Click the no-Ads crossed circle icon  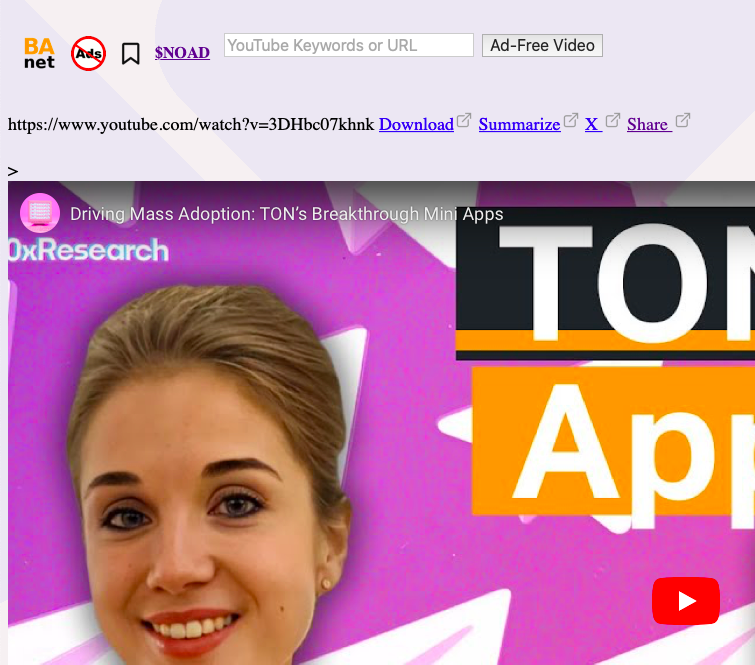pos(88,53)
